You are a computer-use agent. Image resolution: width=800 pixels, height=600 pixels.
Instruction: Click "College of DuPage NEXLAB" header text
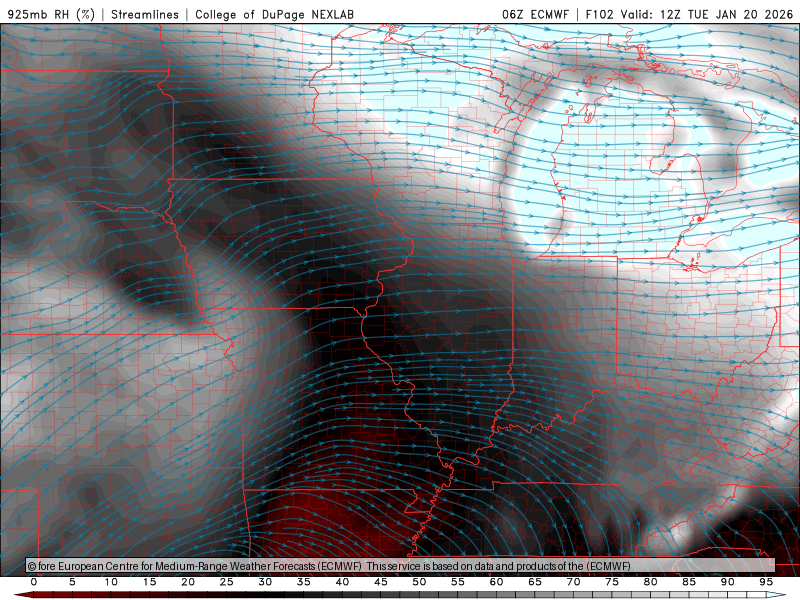coord(274,15)
